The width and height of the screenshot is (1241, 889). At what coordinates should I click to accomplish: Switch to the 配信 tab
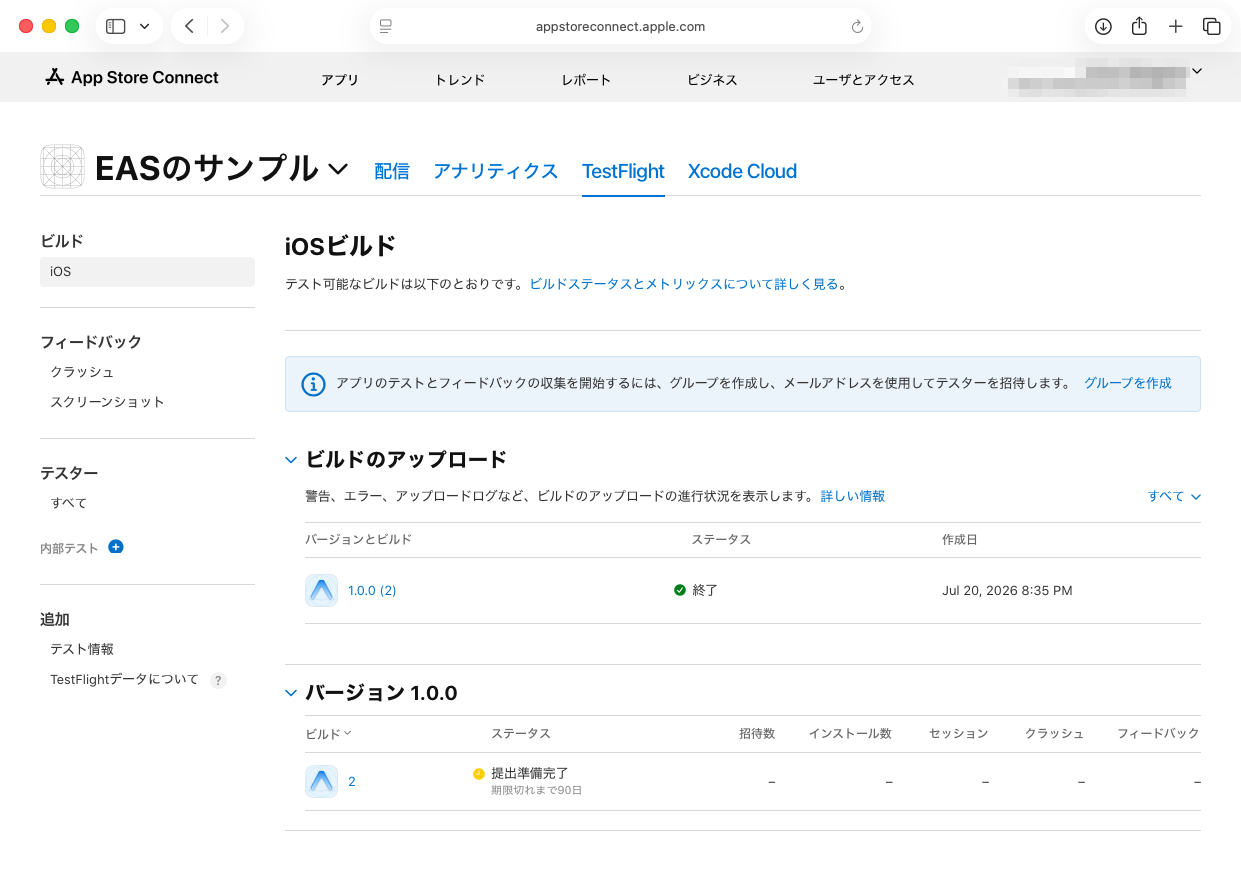coord(392,171)
